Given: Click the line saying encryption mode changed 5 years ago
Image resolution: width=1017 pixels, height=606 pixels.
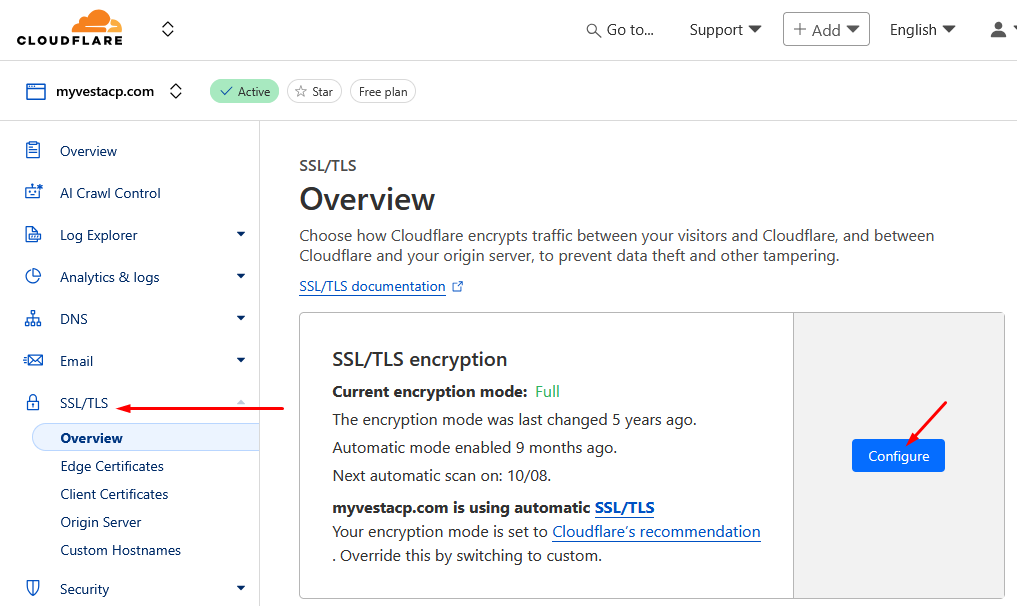Looking at the screenshot, I should [514, 420].
